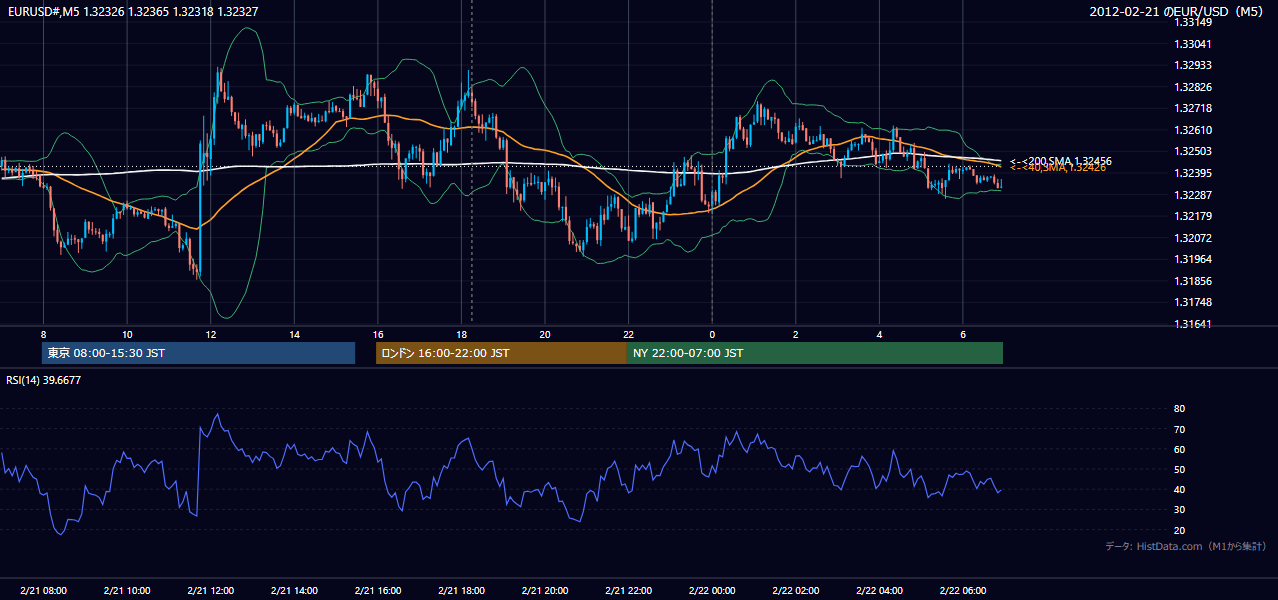Click the 2/22 00:00 time label
Image resolution: width=1278 pixels, height=600 pixels.
[712, 591]
